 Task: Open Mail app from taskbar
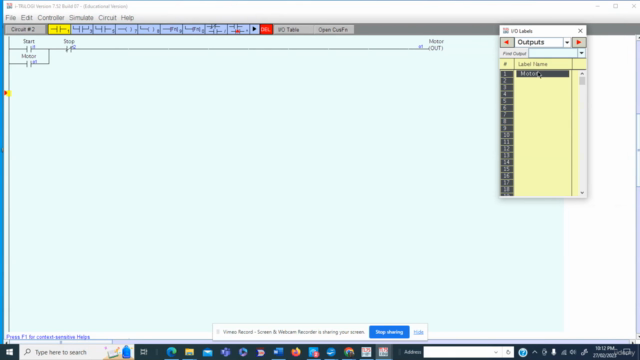[207, 352]
